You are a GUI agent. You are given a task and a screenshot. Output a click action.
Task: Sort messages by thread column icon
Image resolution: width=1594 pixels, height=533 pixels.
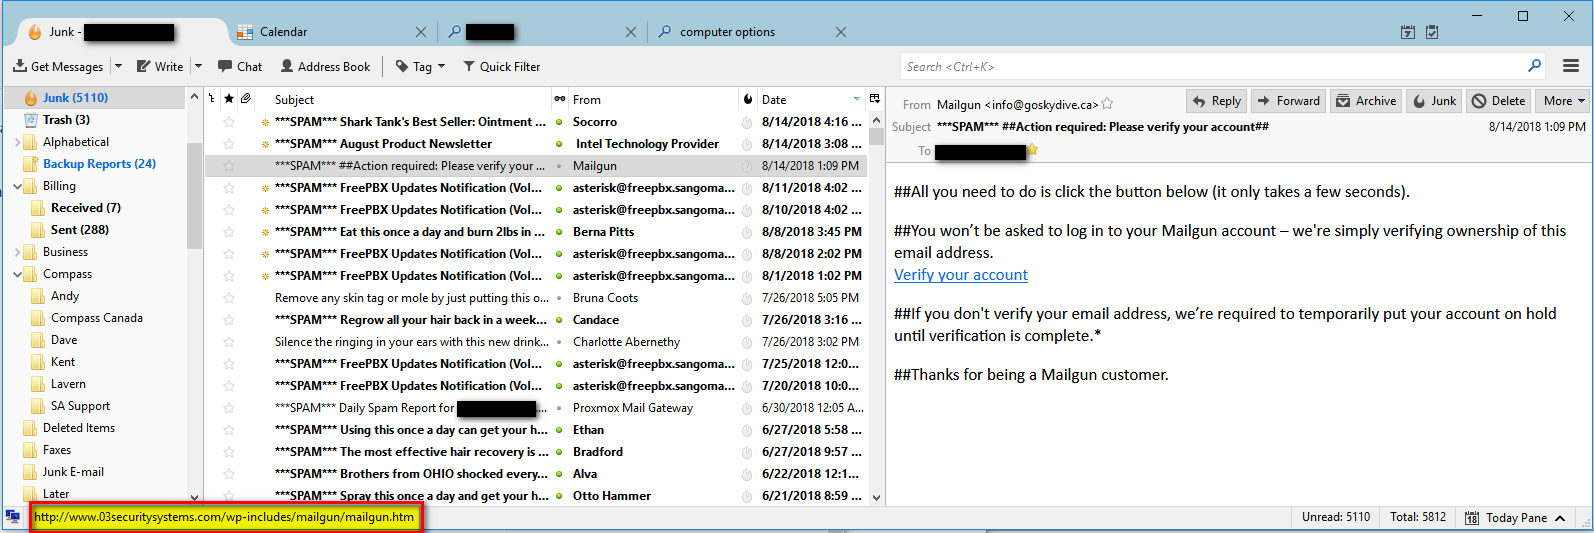coord(212,99)
